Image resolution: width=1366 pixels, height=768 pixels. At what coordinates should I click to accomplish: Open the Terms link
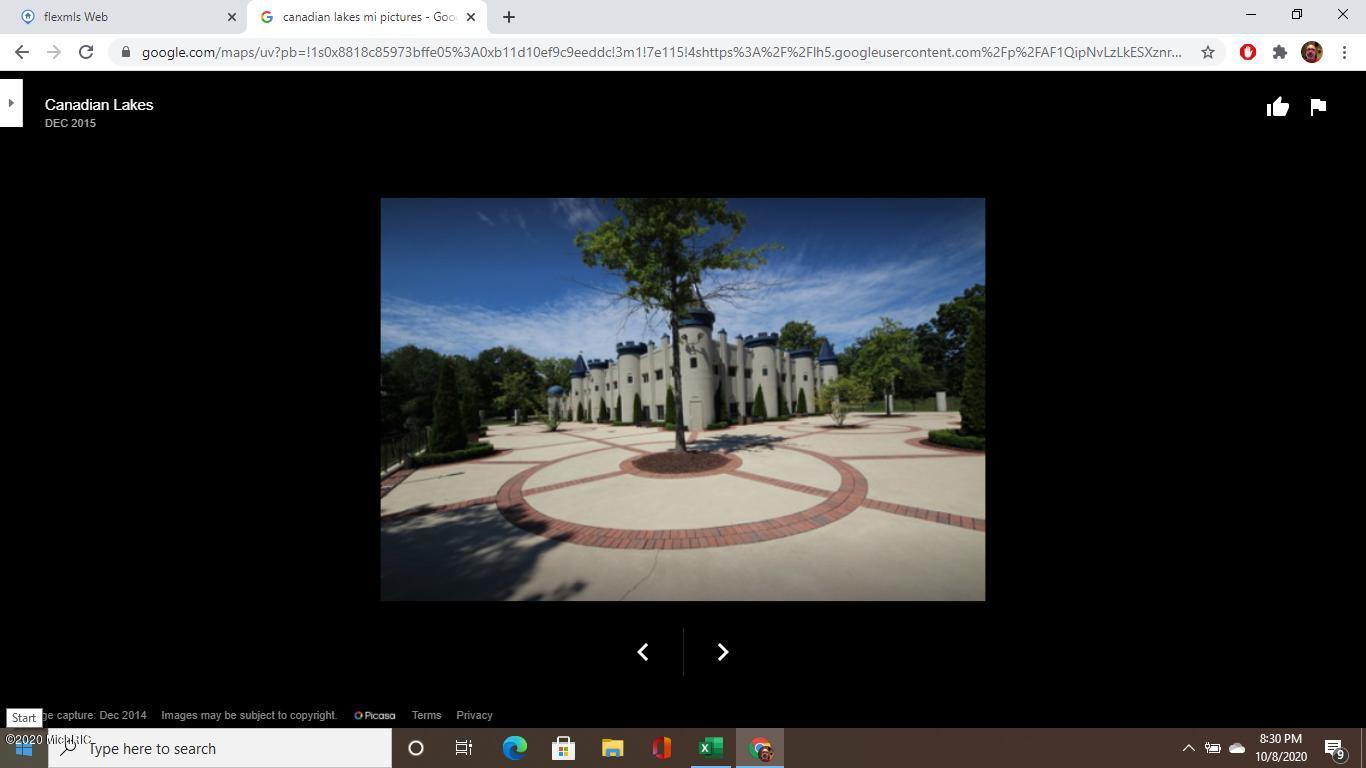tap(426, 715)
